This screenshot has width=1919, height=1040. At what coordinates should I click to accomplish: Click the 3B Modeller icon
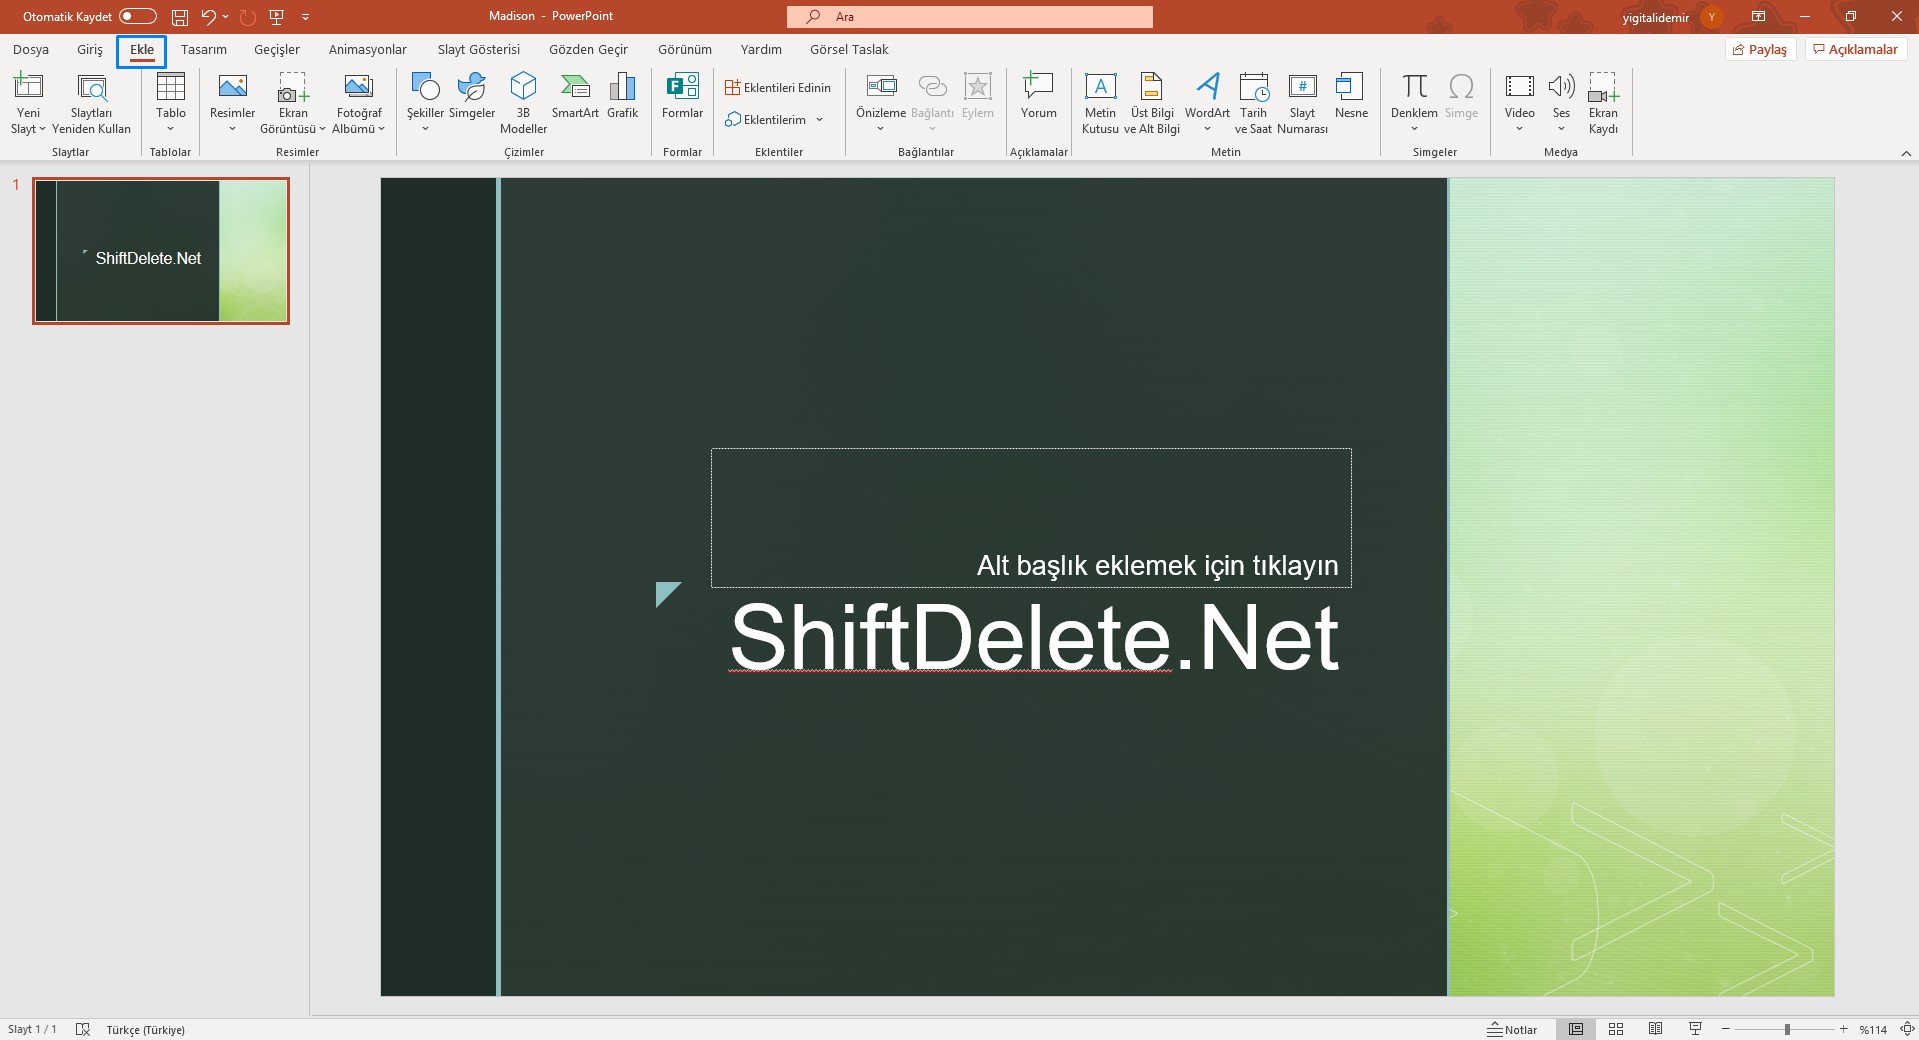pos(523,88)
